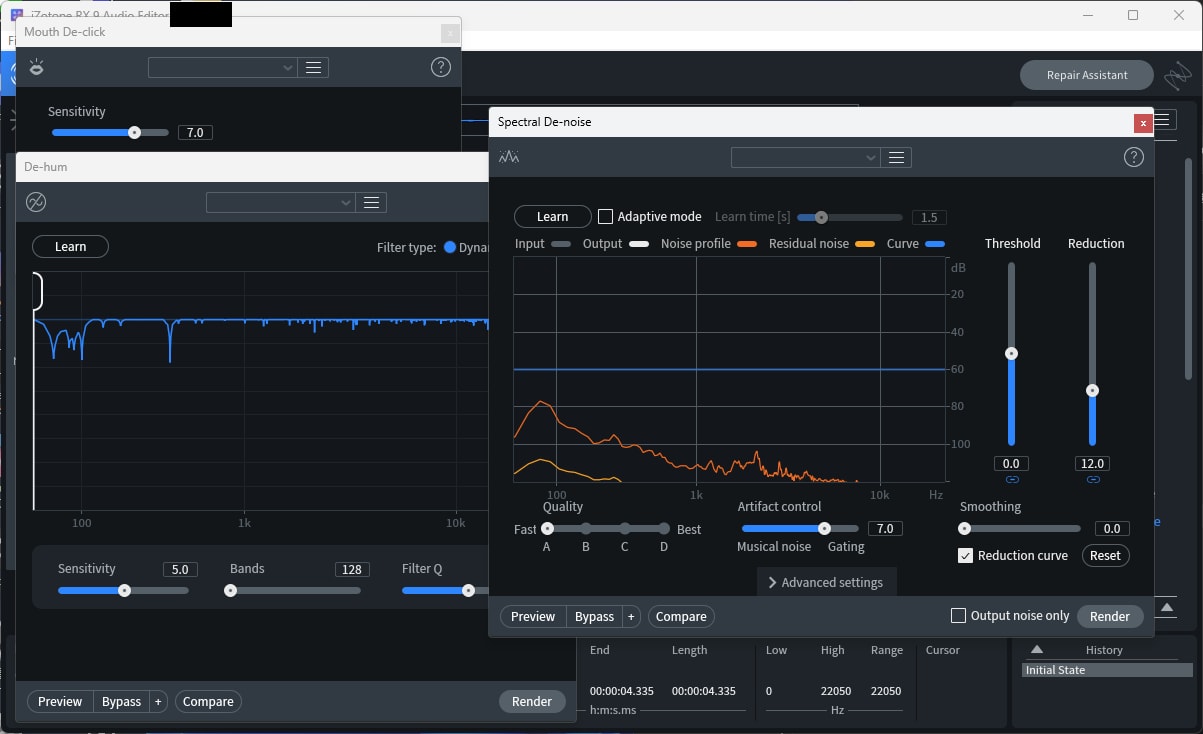This screenshot has height=734, width=1203.
Task: Click Compare in Spectral De-noise
Action: pos(681,617)
